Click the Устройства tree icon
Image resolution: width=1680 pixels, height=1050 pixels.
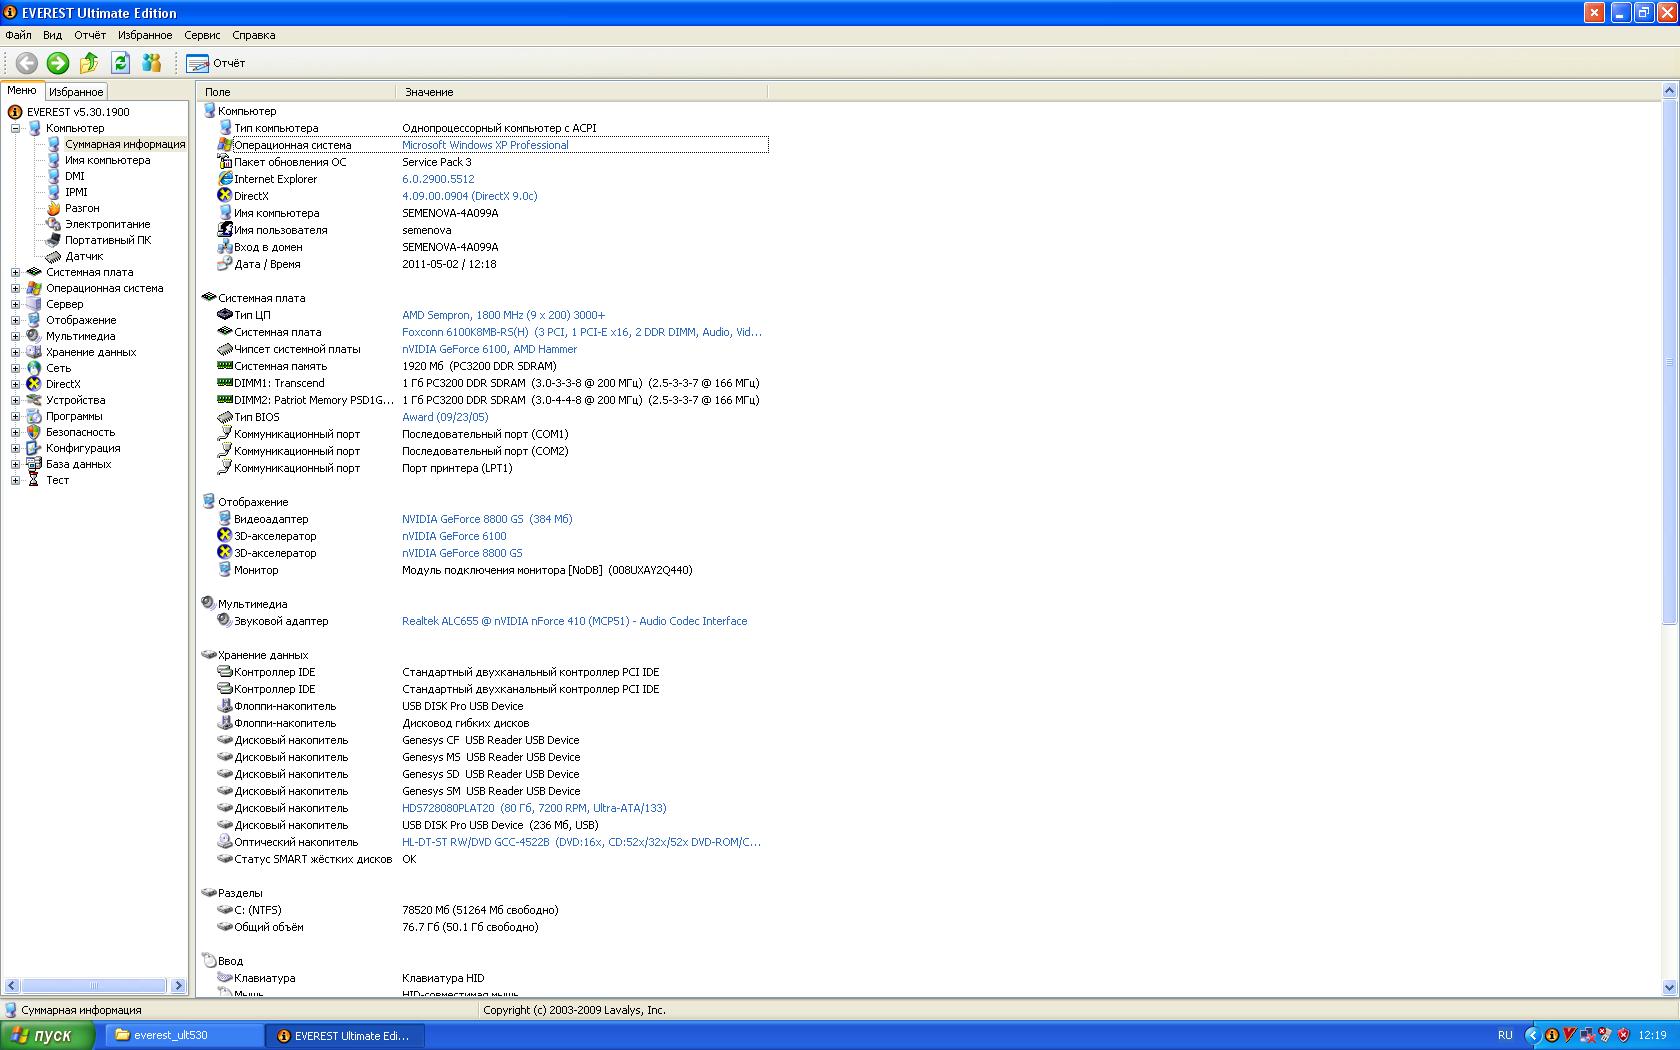click(34, 400)
